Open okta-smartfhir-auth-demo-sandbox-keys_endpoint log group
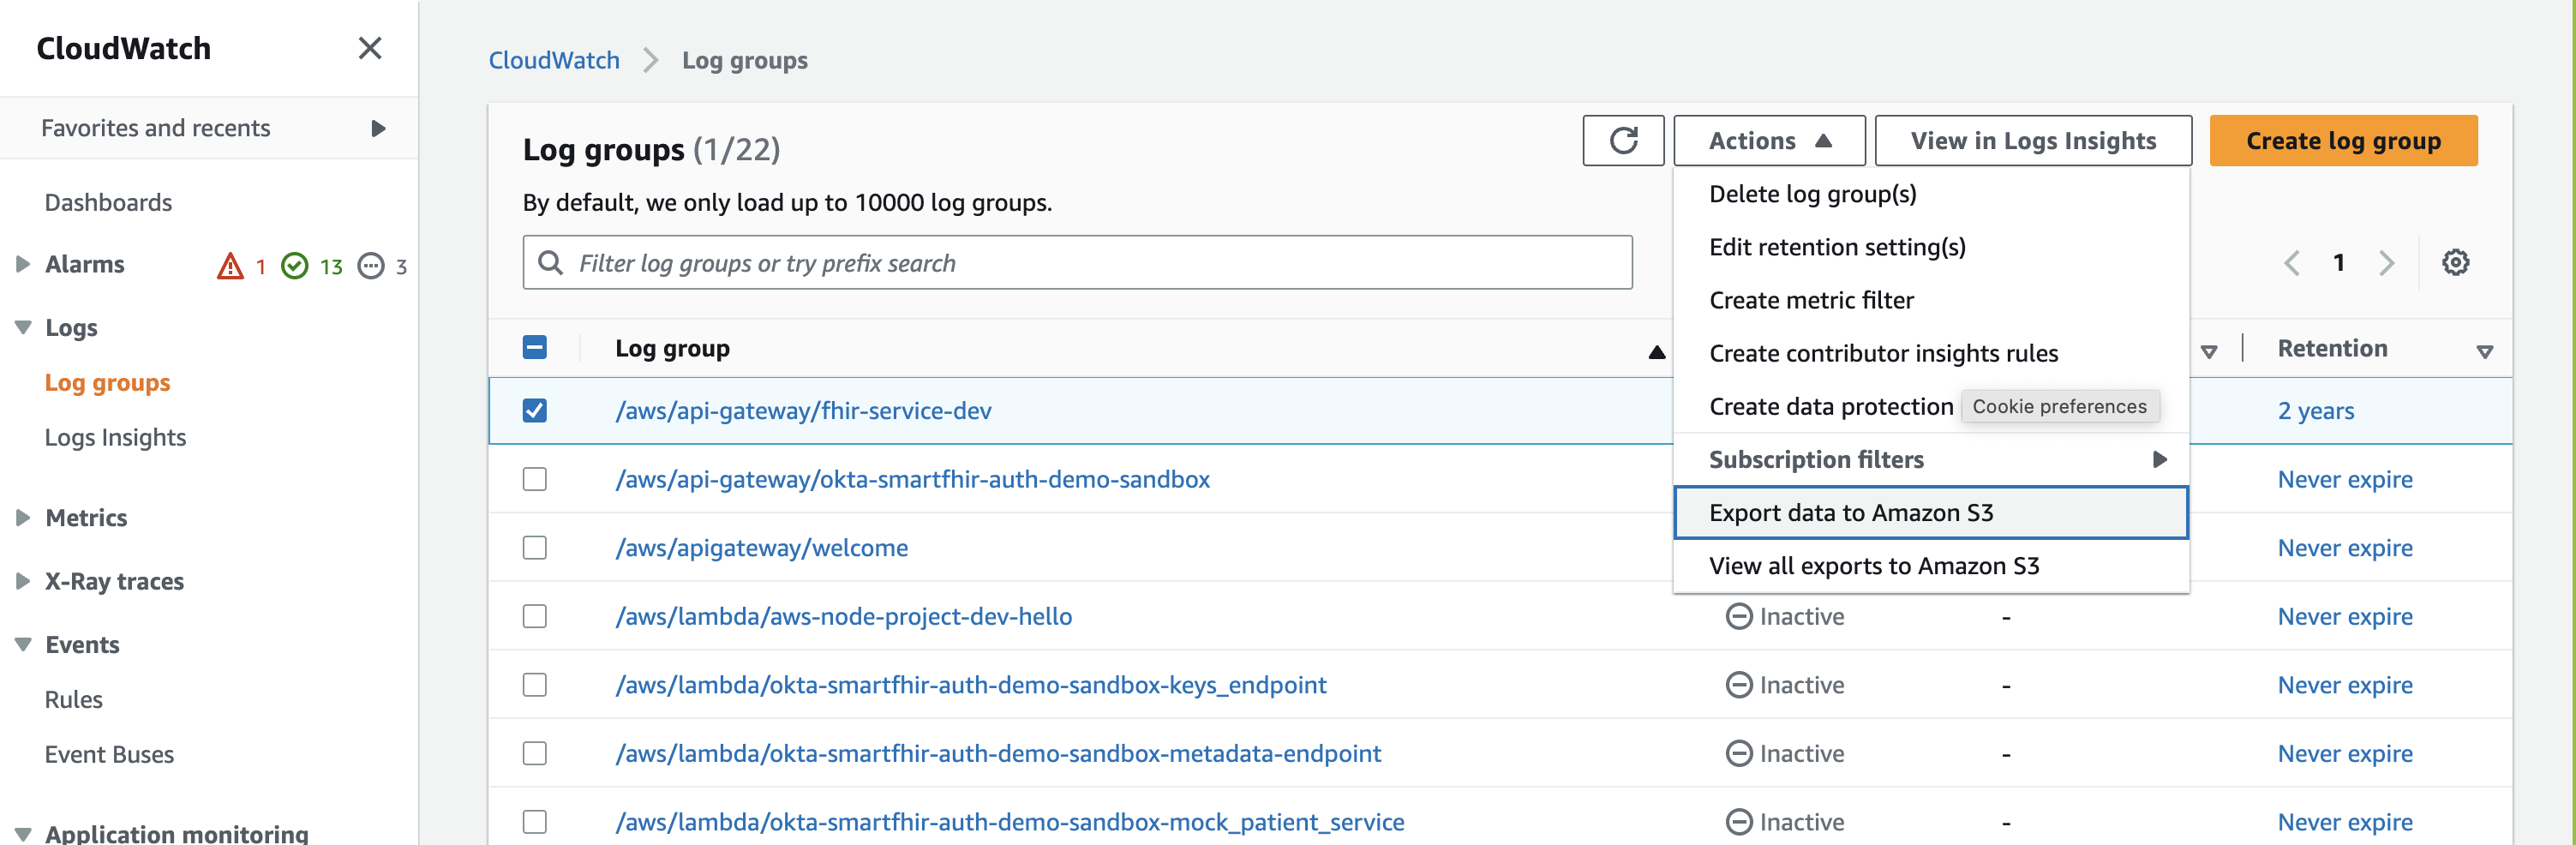Viewport: 2576px width, 845px height. [x=970, y=685]
